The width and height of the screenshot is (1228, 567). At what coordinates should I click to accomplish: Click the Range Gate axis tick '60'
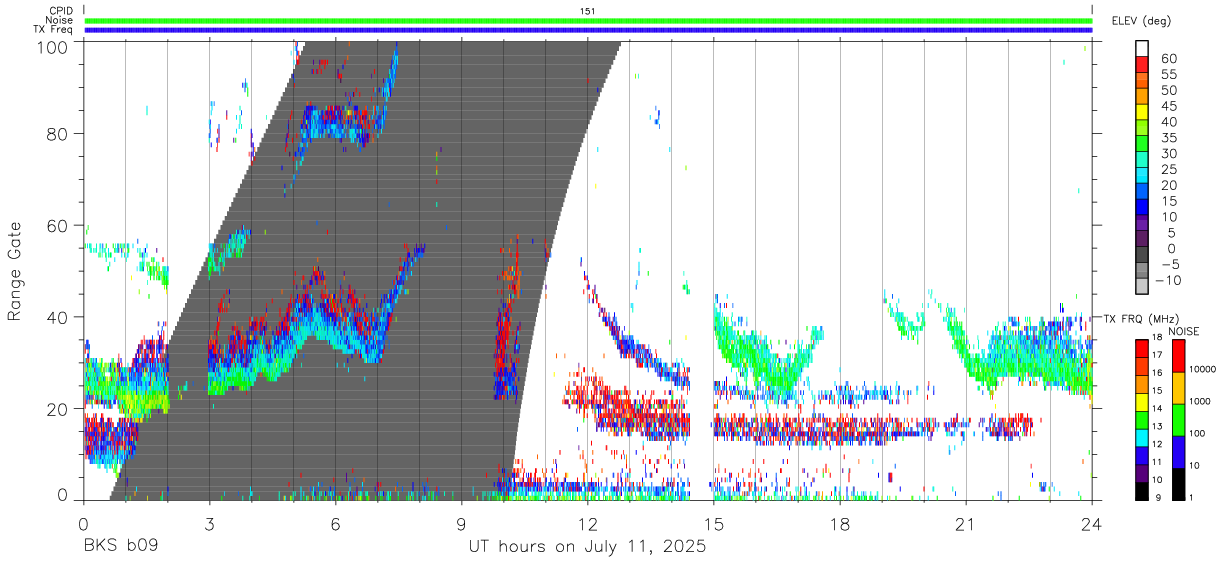pyautogui.click(x=56, y=226)
